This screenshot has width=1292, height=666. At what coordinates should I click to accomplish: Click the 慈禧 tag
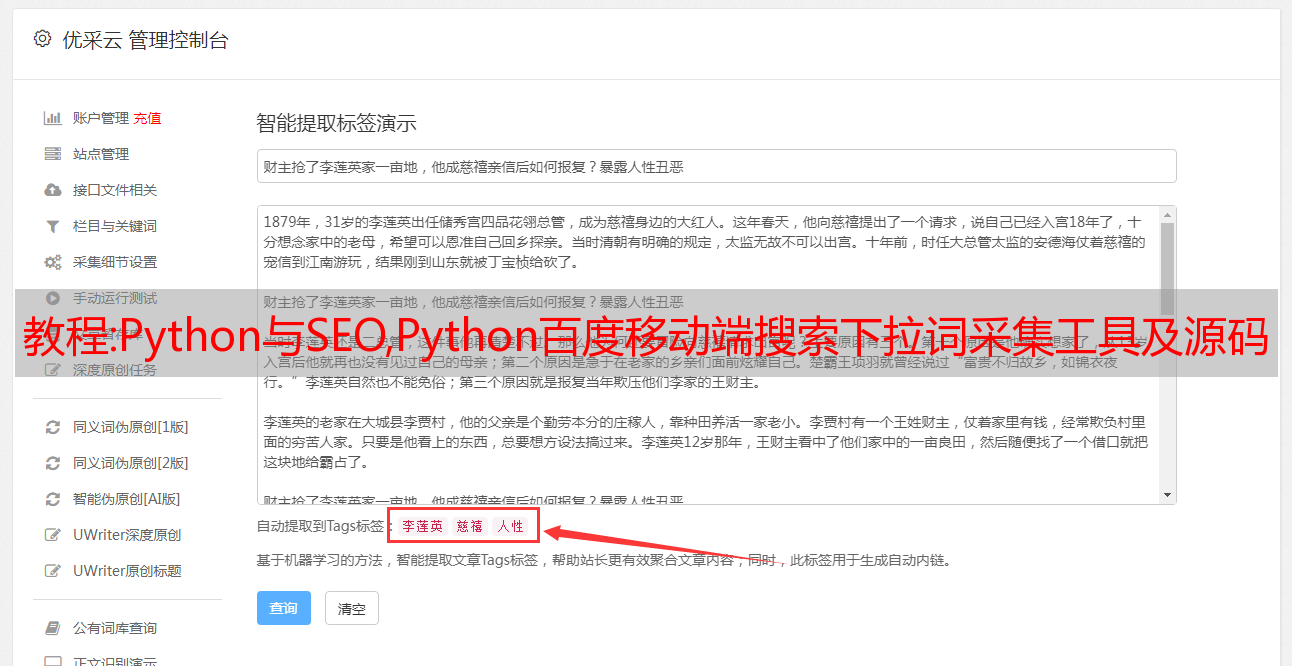470,526
